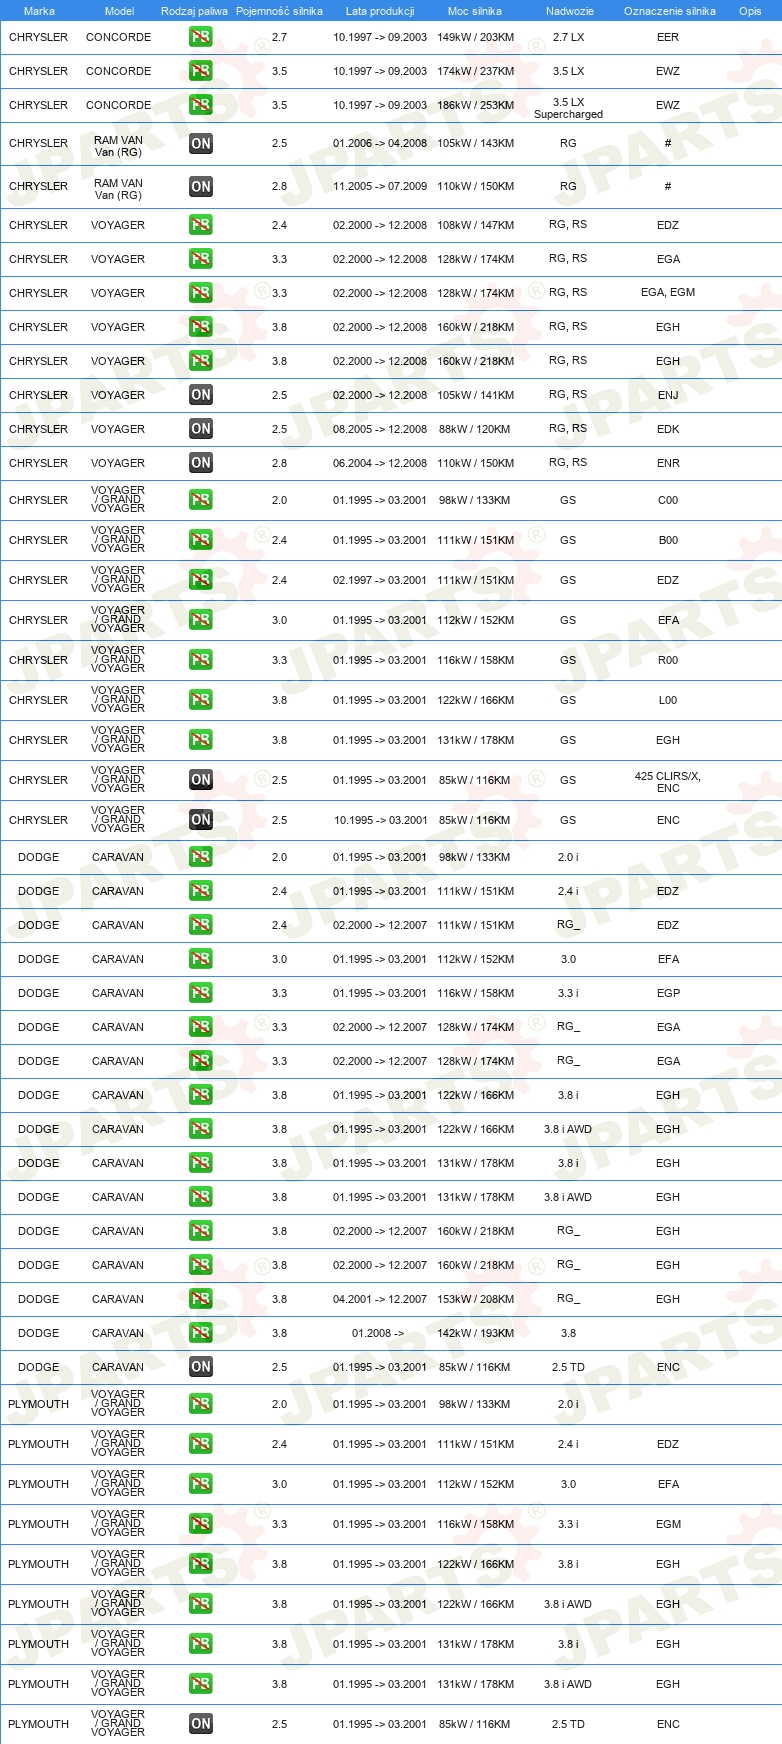Click petrol icon in Dodge Caravan 2.0 i row
Screen dimensions: 782x1744
[x=201, y=857]
